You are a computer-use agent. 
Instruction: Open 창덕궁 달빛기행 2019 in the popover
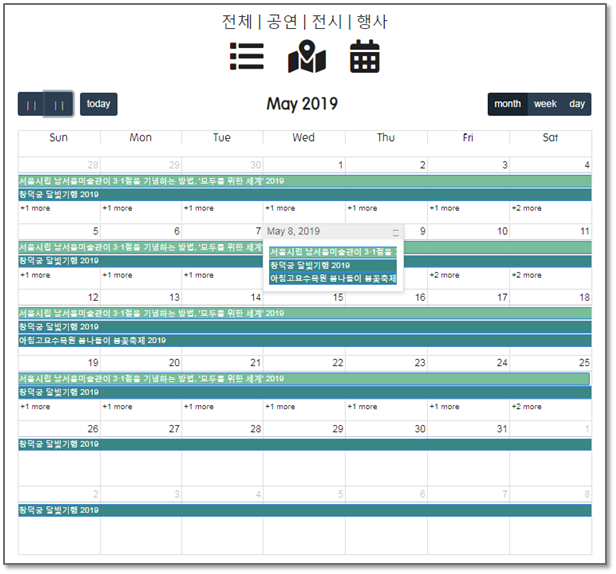(x=333, y=266)
